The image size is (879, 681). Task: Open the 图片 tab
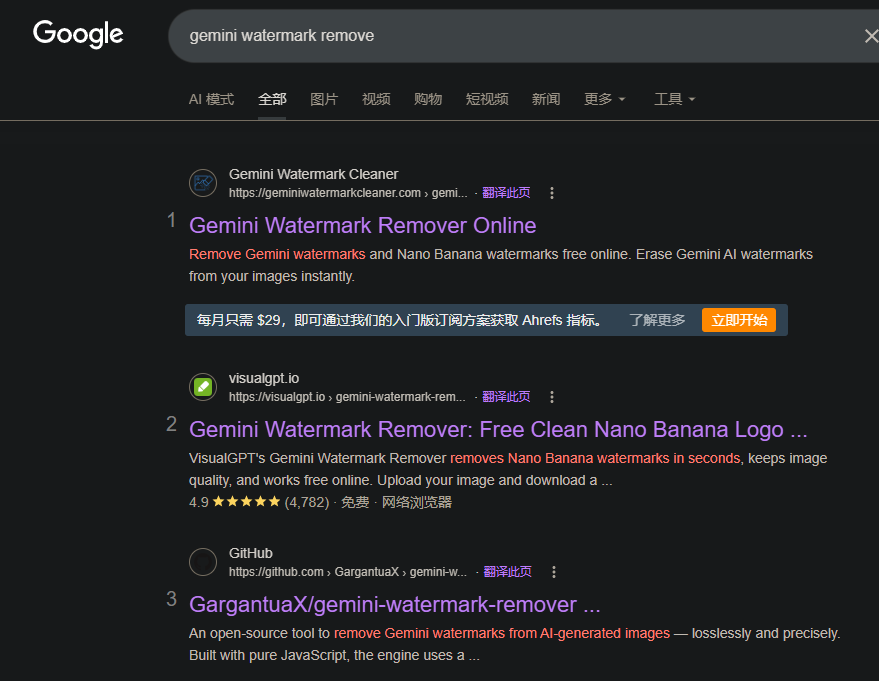click(x=324, y=99)
